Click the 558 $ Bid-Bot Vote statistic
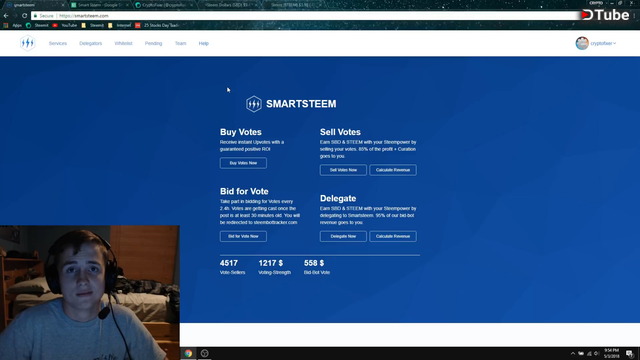The width and height of the screenshot is (640, 360). pyautogui.click(x=317, y=267)
